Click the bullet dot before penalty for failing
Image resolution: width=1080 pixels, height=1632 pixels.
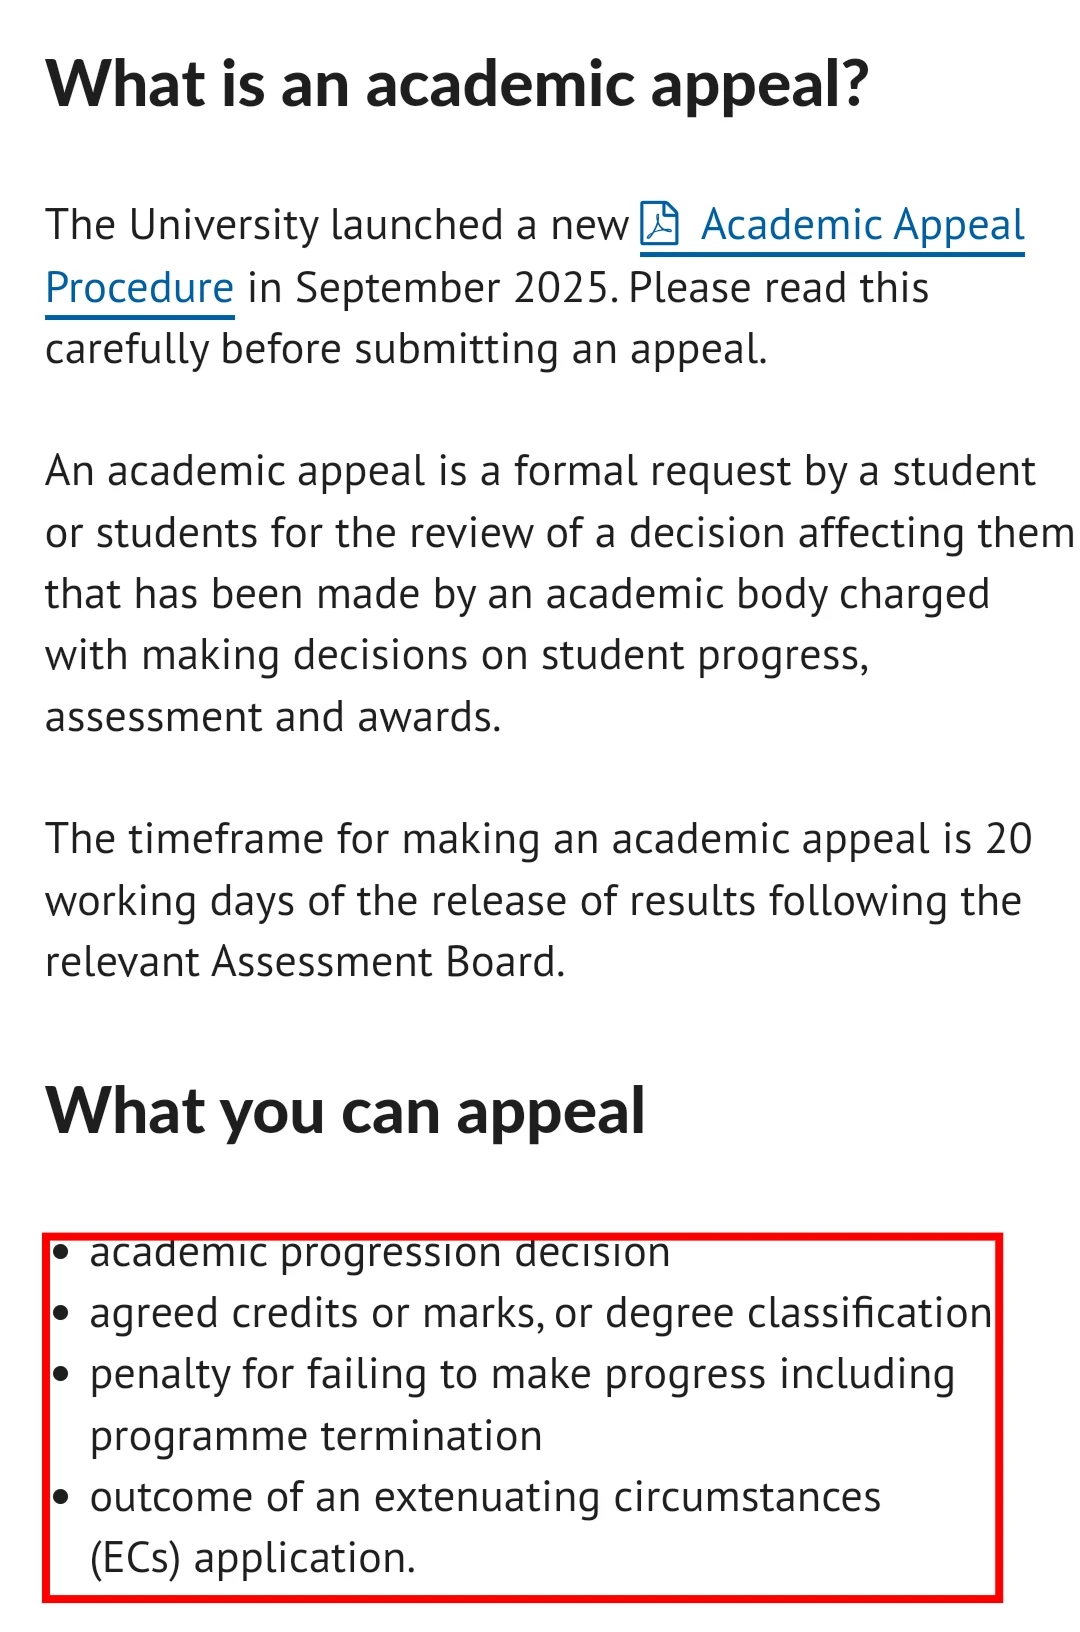coord(62,1374)
